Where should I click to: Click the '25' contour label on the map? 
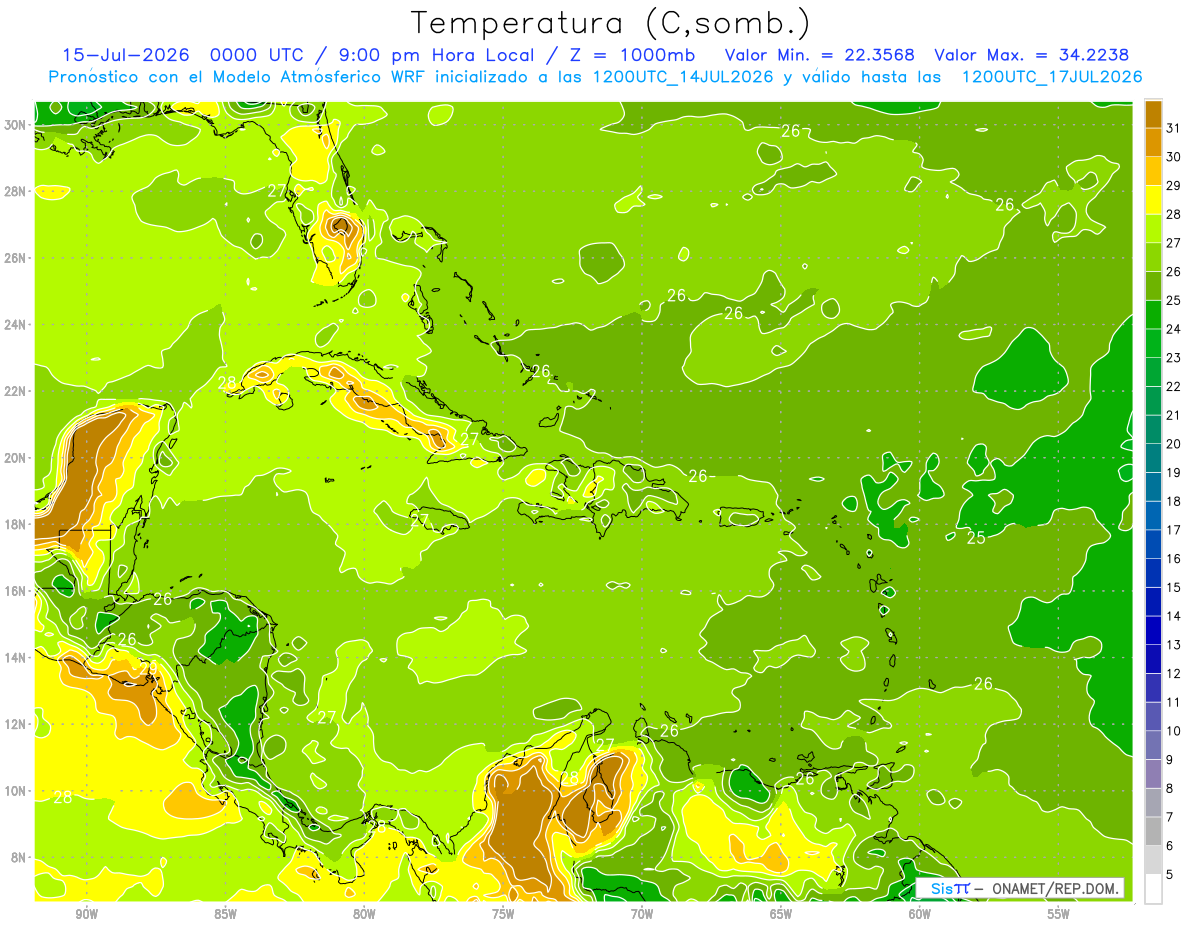click(977, 538)
